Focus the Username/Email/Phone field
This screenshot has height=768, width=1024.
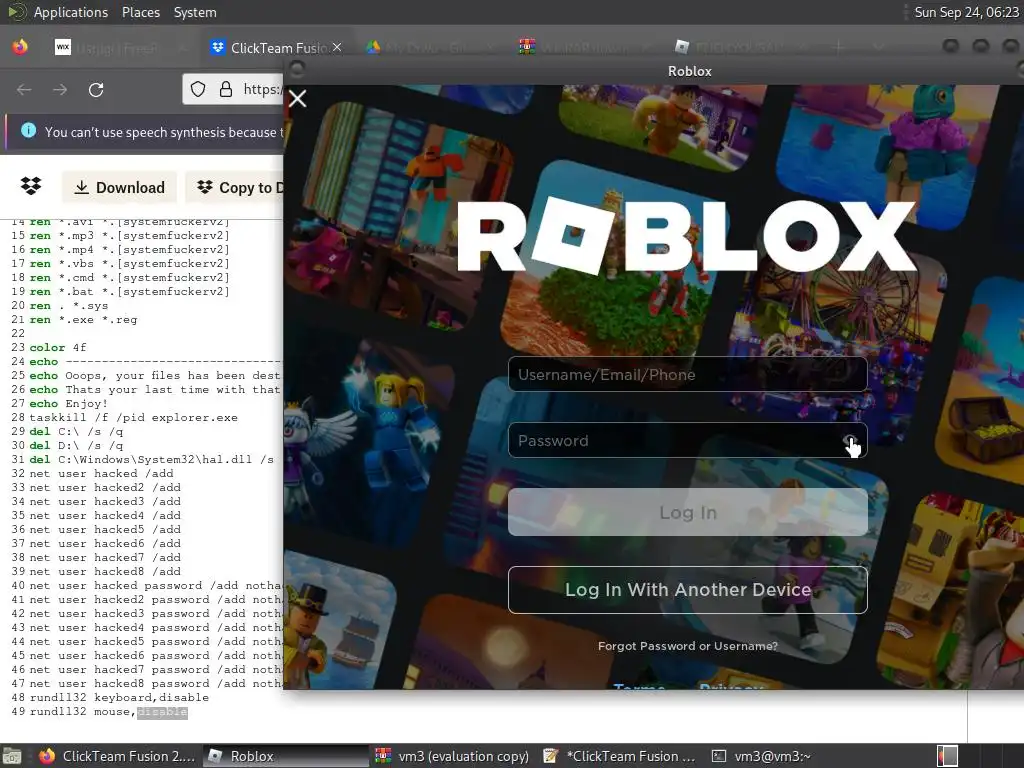(688, 374)
